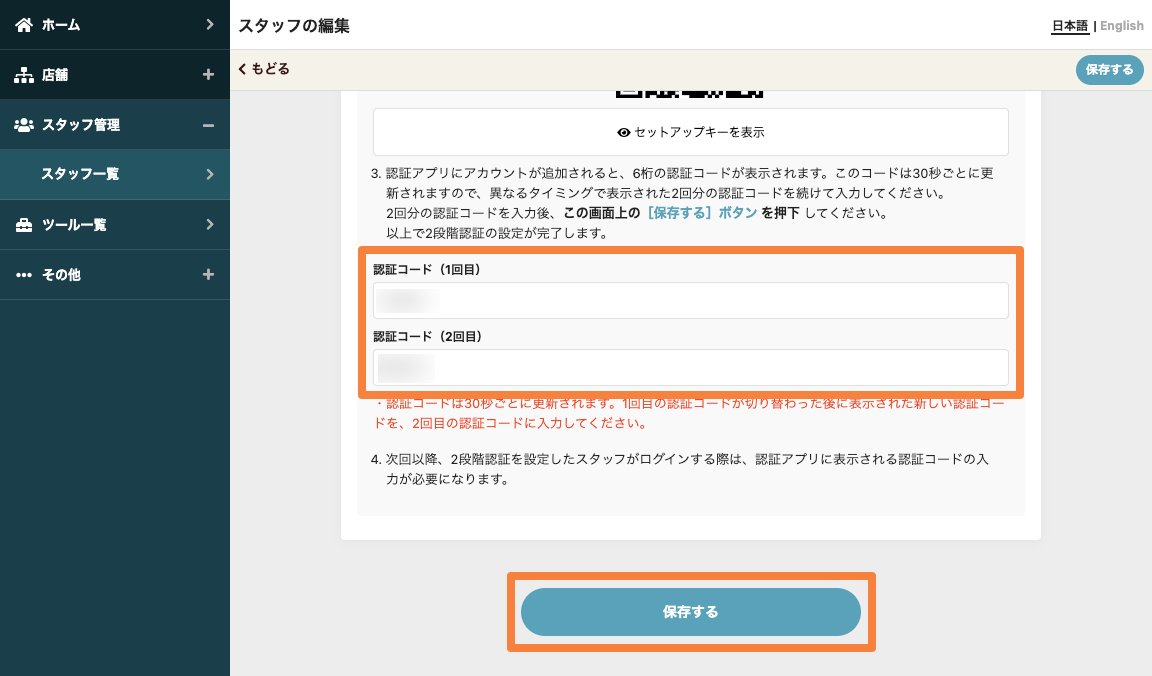
Task: Expand the その他 section with plus
Action: coord(208,275)
